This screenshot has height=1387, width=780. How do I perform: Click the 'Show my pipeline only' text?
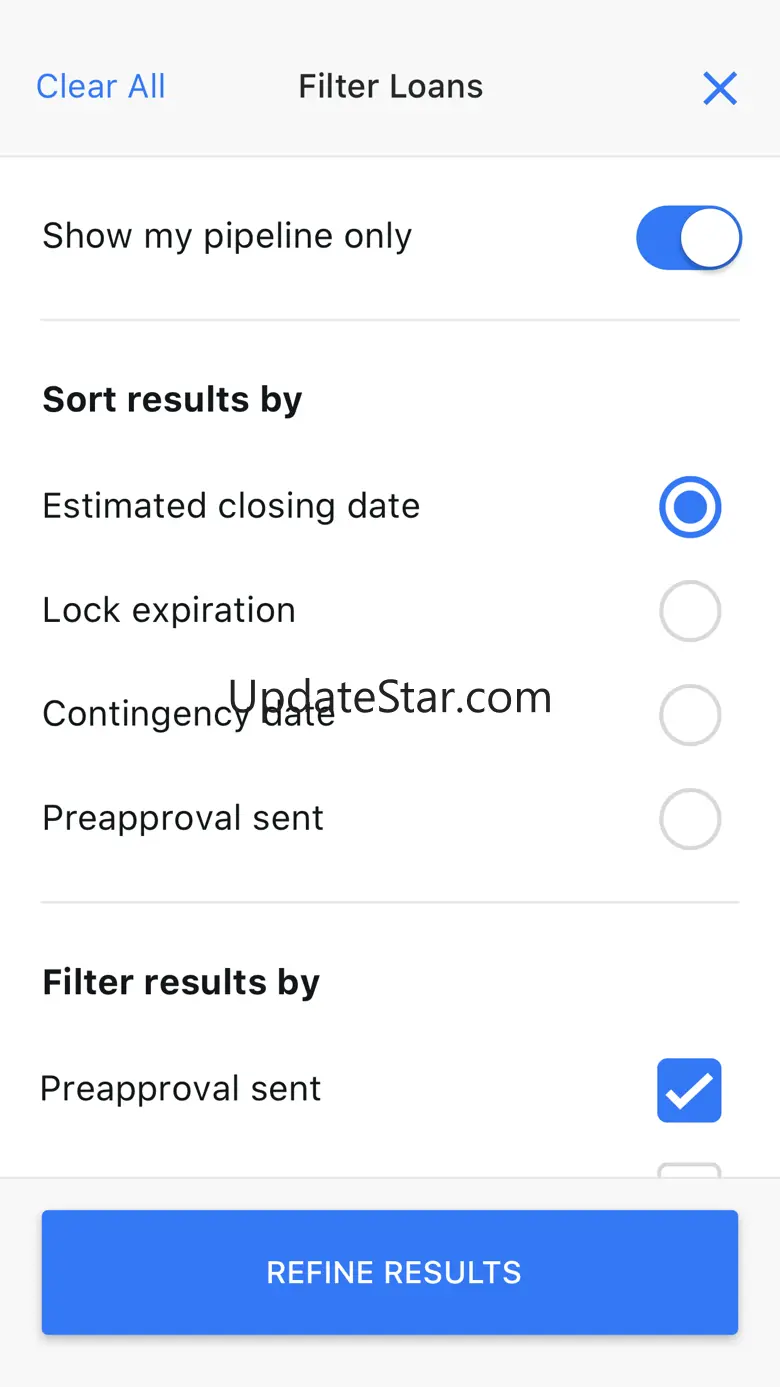[227, 237]
